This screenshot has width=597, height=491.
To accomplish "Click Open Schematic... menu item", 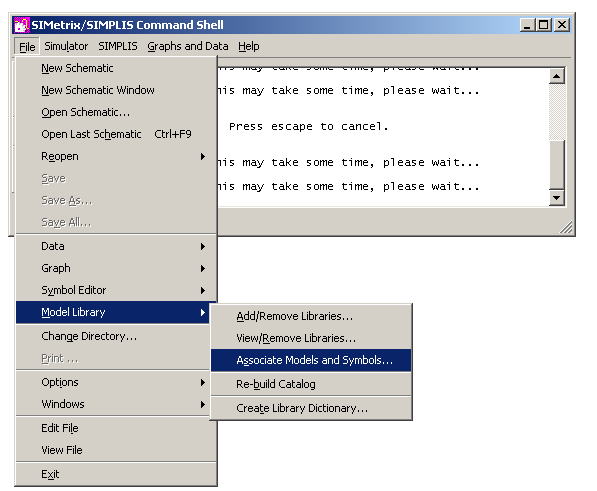I will coord(116,112).
